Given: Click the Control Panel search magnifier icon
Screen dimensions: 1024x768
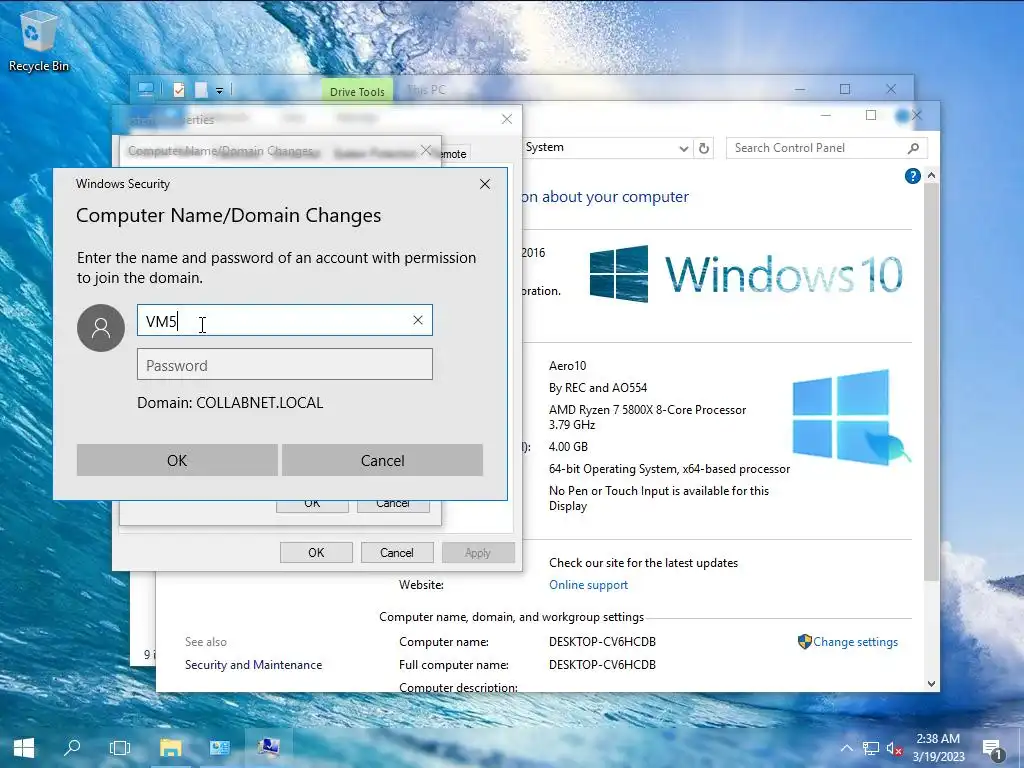Looking at the screenshot, I should pyautogui.click(x=913, y=148).
